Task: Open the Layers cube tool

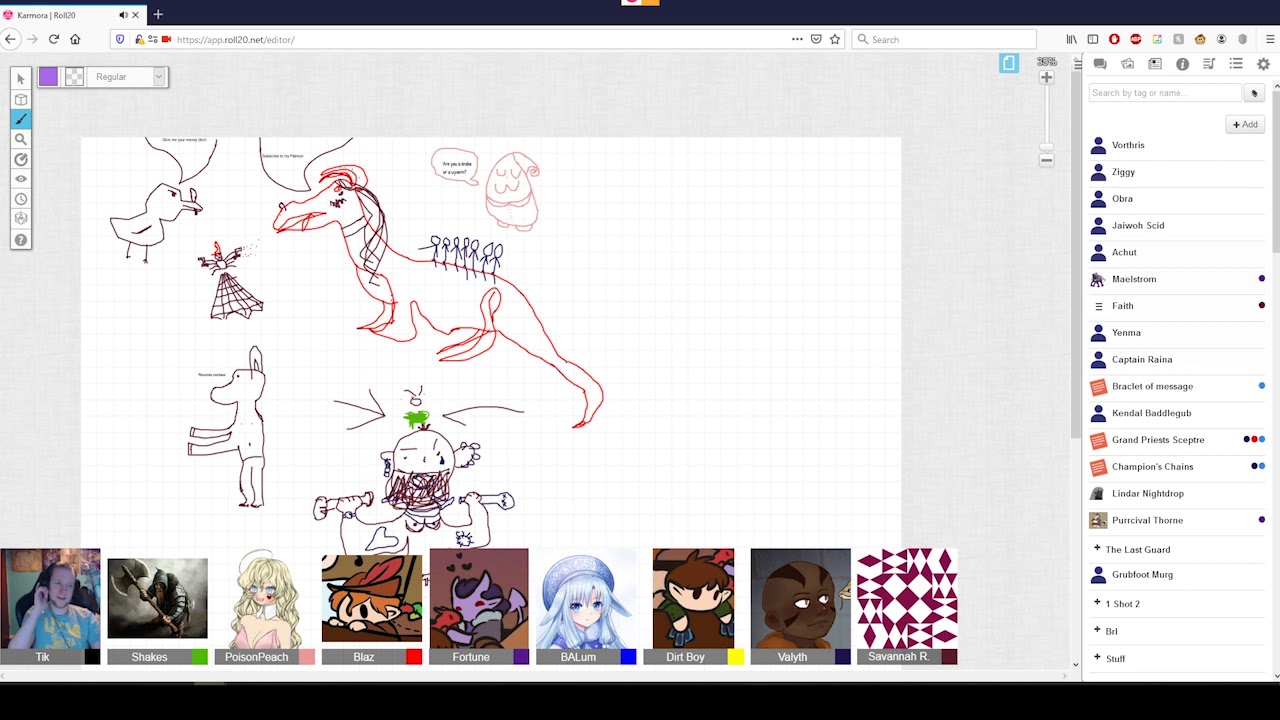Action: pyautogui.click(x=21, y=99)
